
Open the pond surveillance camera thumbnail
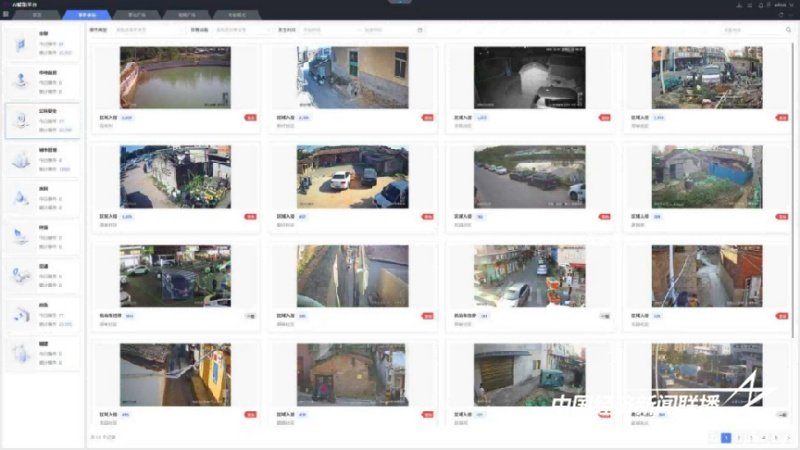175,78
